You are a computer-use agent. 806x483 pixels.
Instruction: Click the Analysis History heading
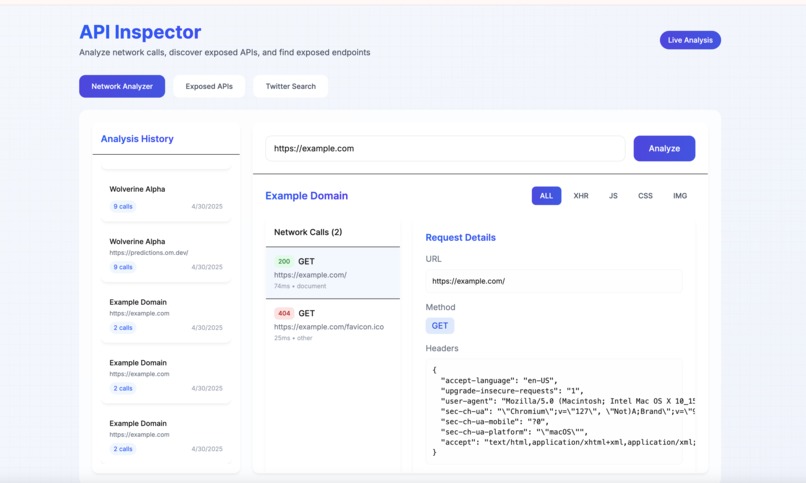(137, 139)
